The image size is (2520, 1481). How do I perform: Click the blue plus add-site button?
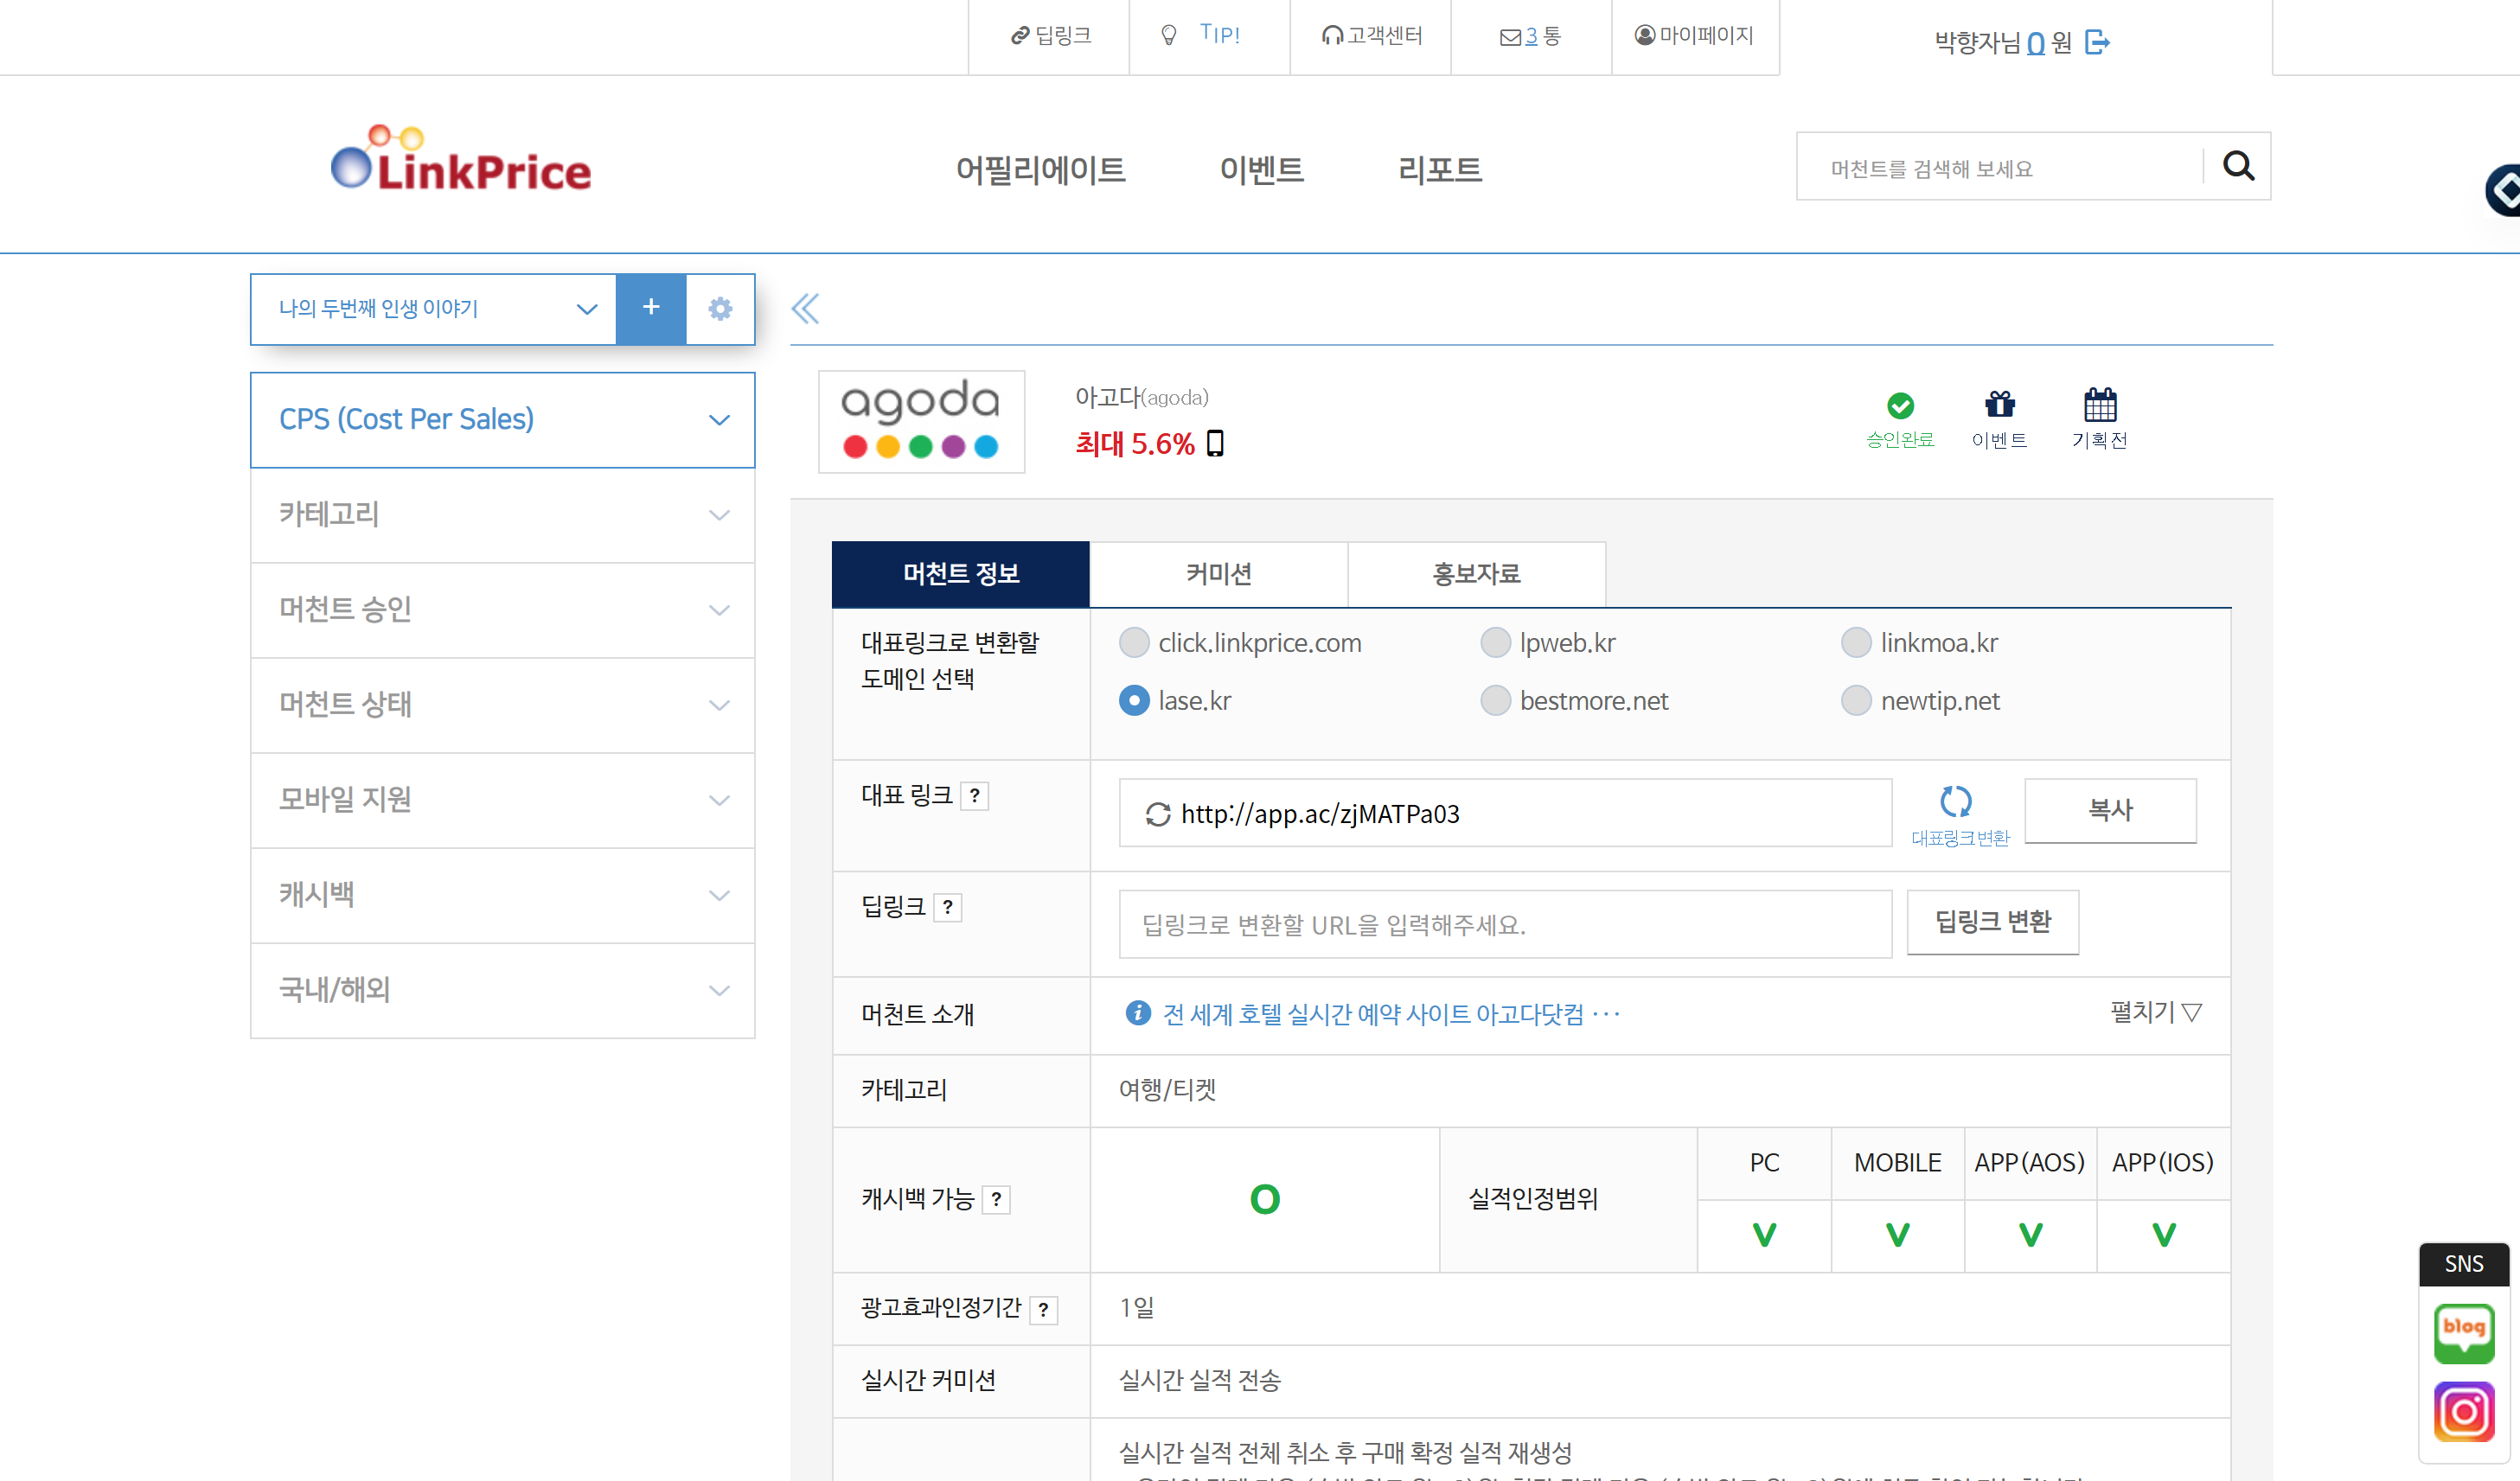click(650, 308)
